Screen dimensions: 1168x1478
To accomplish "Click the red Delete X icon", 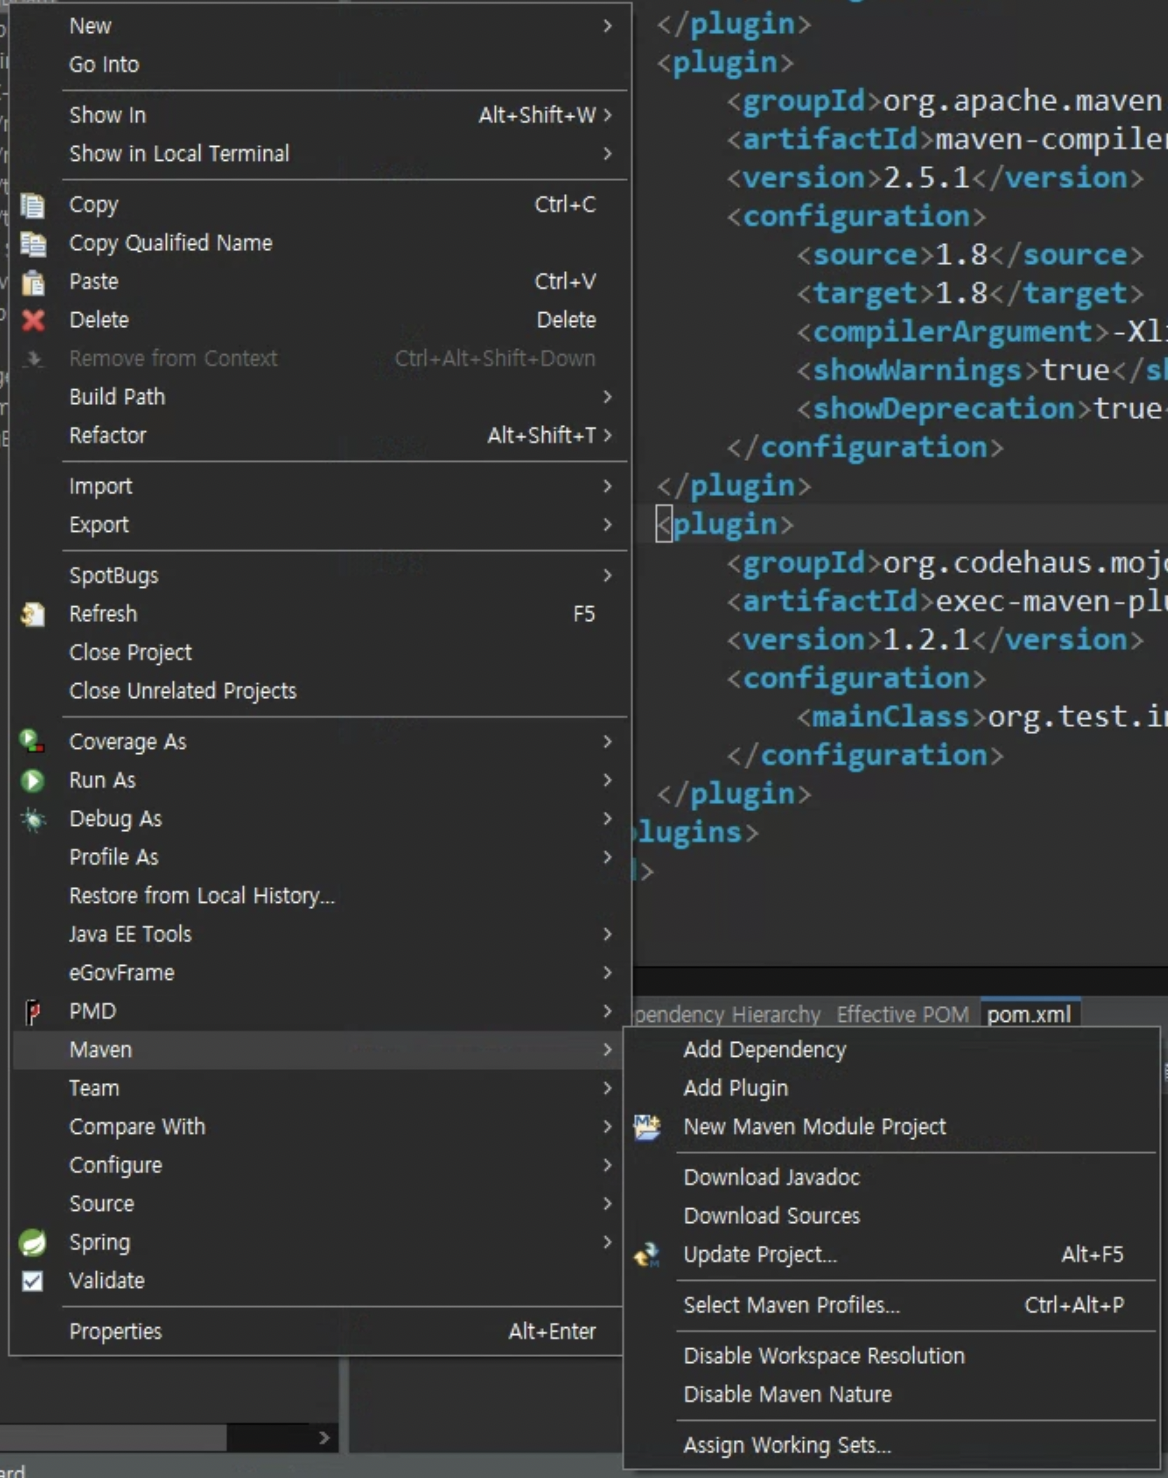I will [33, 320].
